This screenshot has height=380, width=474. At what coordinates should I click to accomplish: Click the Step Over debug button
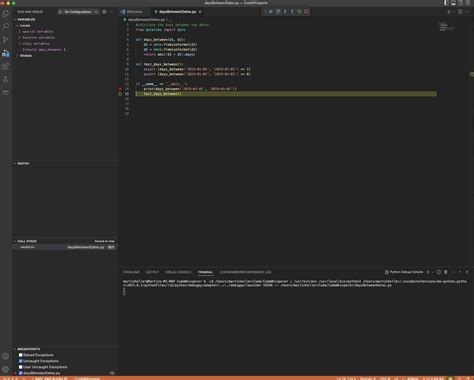click(x=278, y=12)
